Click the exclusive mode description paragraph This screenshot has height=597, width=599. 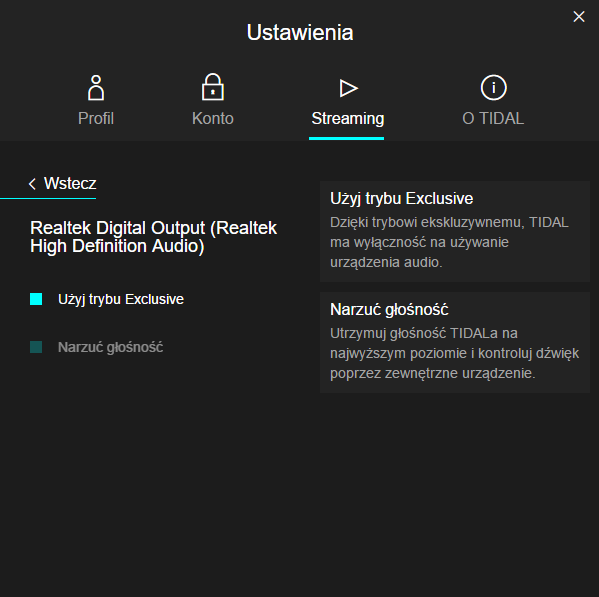click(x=449, y=242)
